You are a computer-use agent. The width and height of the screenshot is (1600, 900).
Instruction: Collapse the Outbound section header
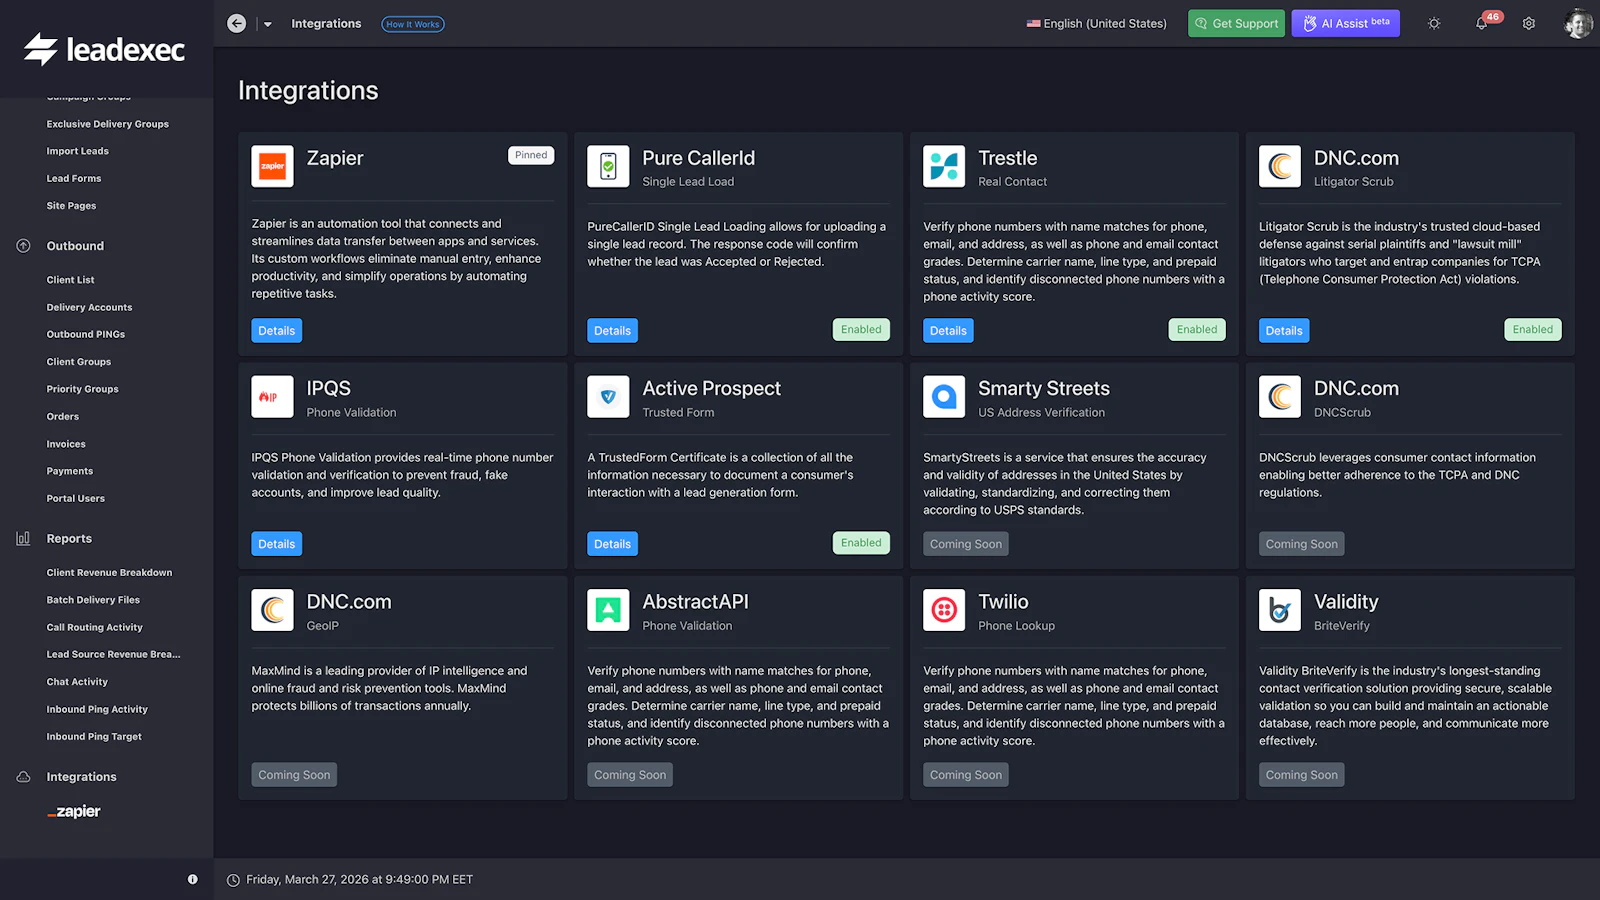tap(75, 246)
